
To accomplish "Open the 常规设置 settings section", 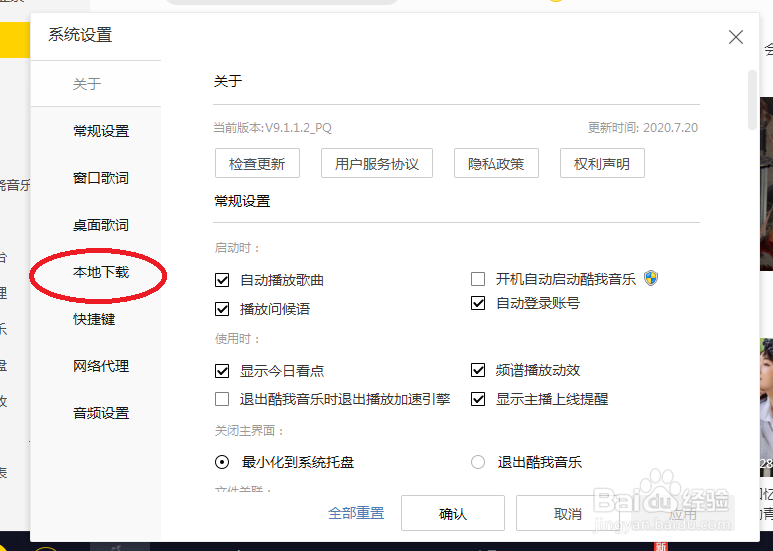I will point(101,131).
